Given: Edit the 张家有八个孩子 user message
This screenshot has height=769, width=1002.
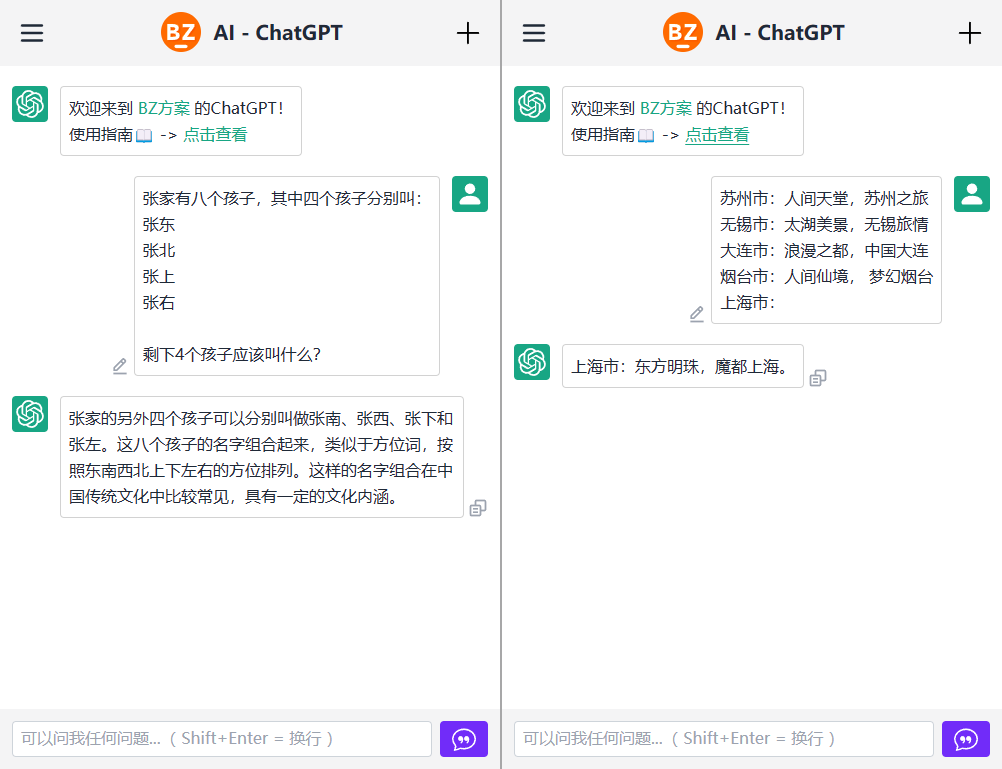Looking at the screenshot, I should [119, 366].
